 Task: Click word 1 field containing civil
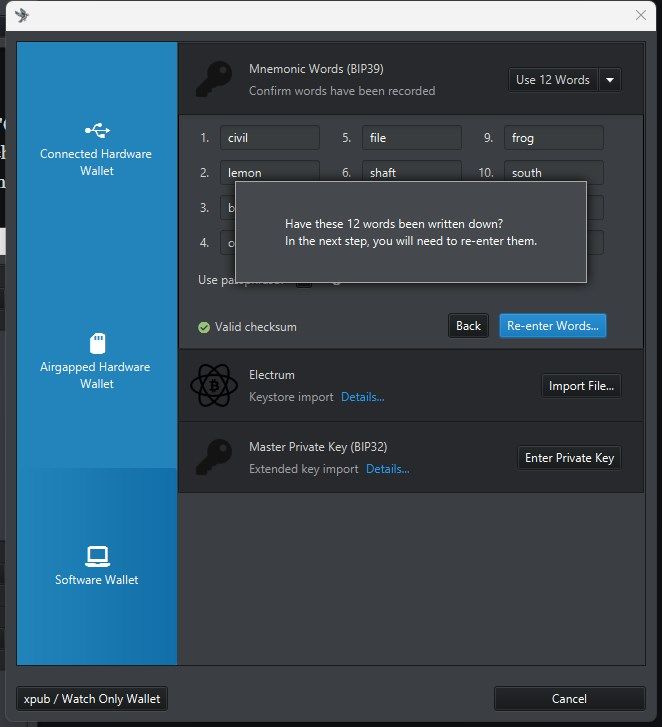pos(270,138)
